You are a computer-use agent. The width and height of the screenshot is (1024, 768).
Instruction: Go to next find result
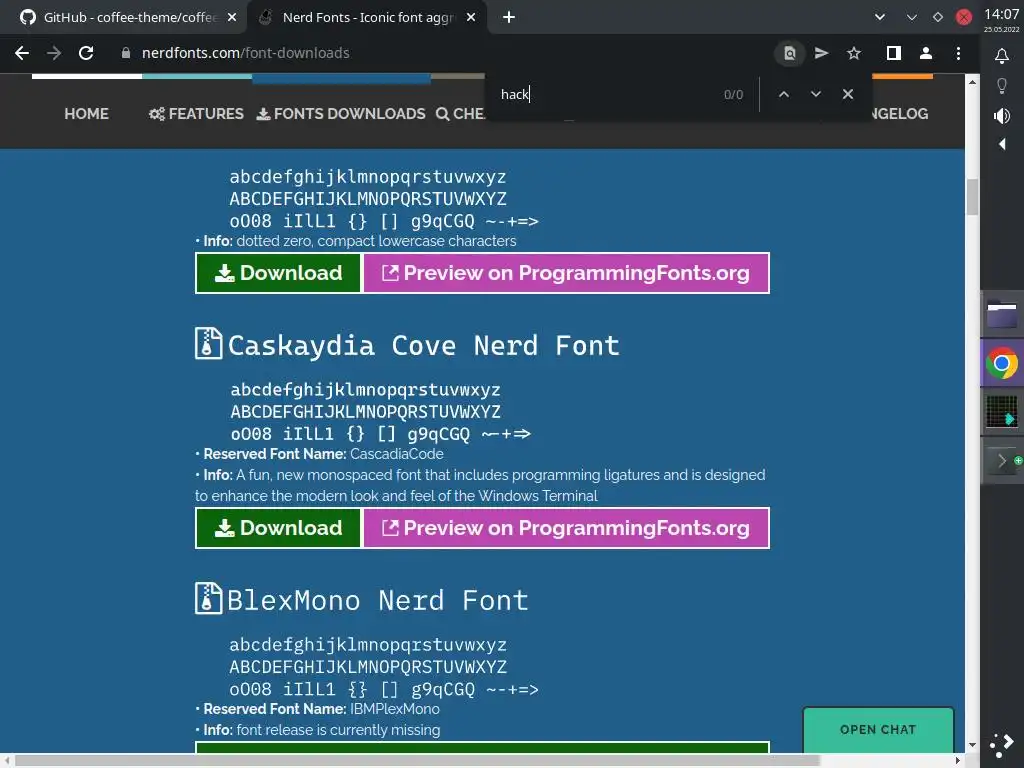coord(816,95)
